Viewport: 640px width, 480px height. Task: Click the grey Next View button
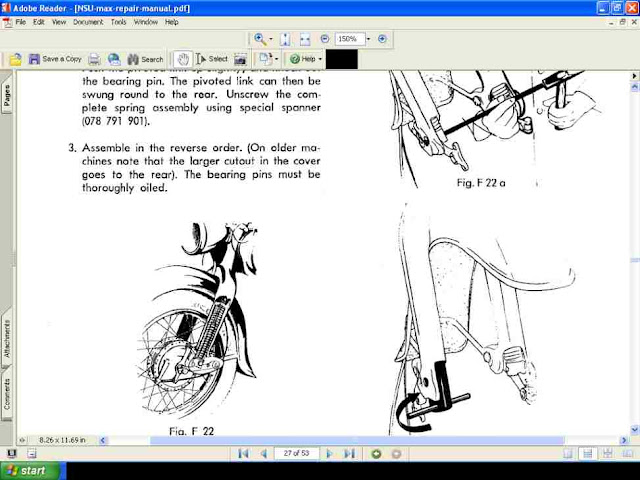[396, 453]
